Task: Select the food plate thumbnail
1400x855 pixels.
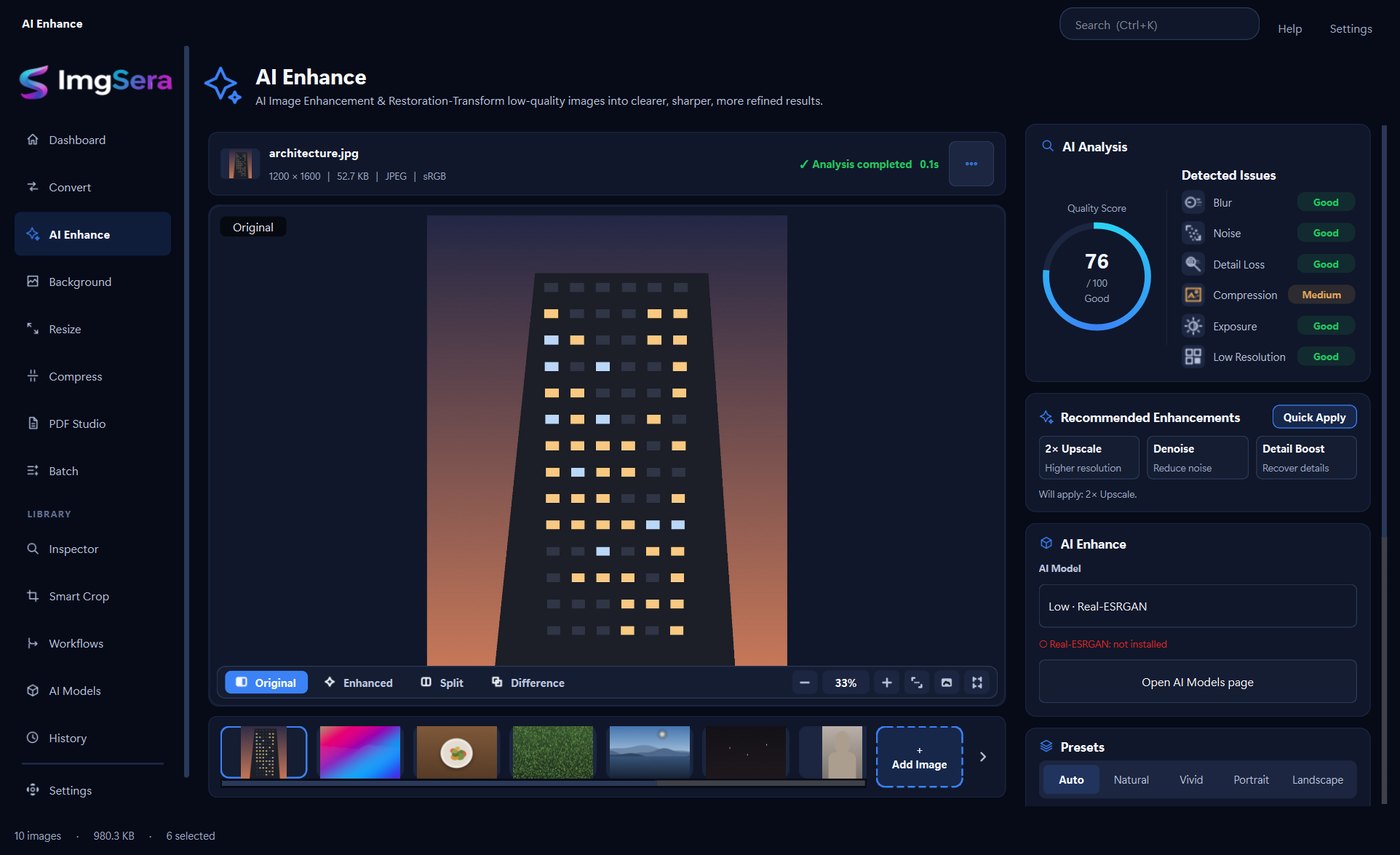Action: pyautogui.click(x=457, y=752)
